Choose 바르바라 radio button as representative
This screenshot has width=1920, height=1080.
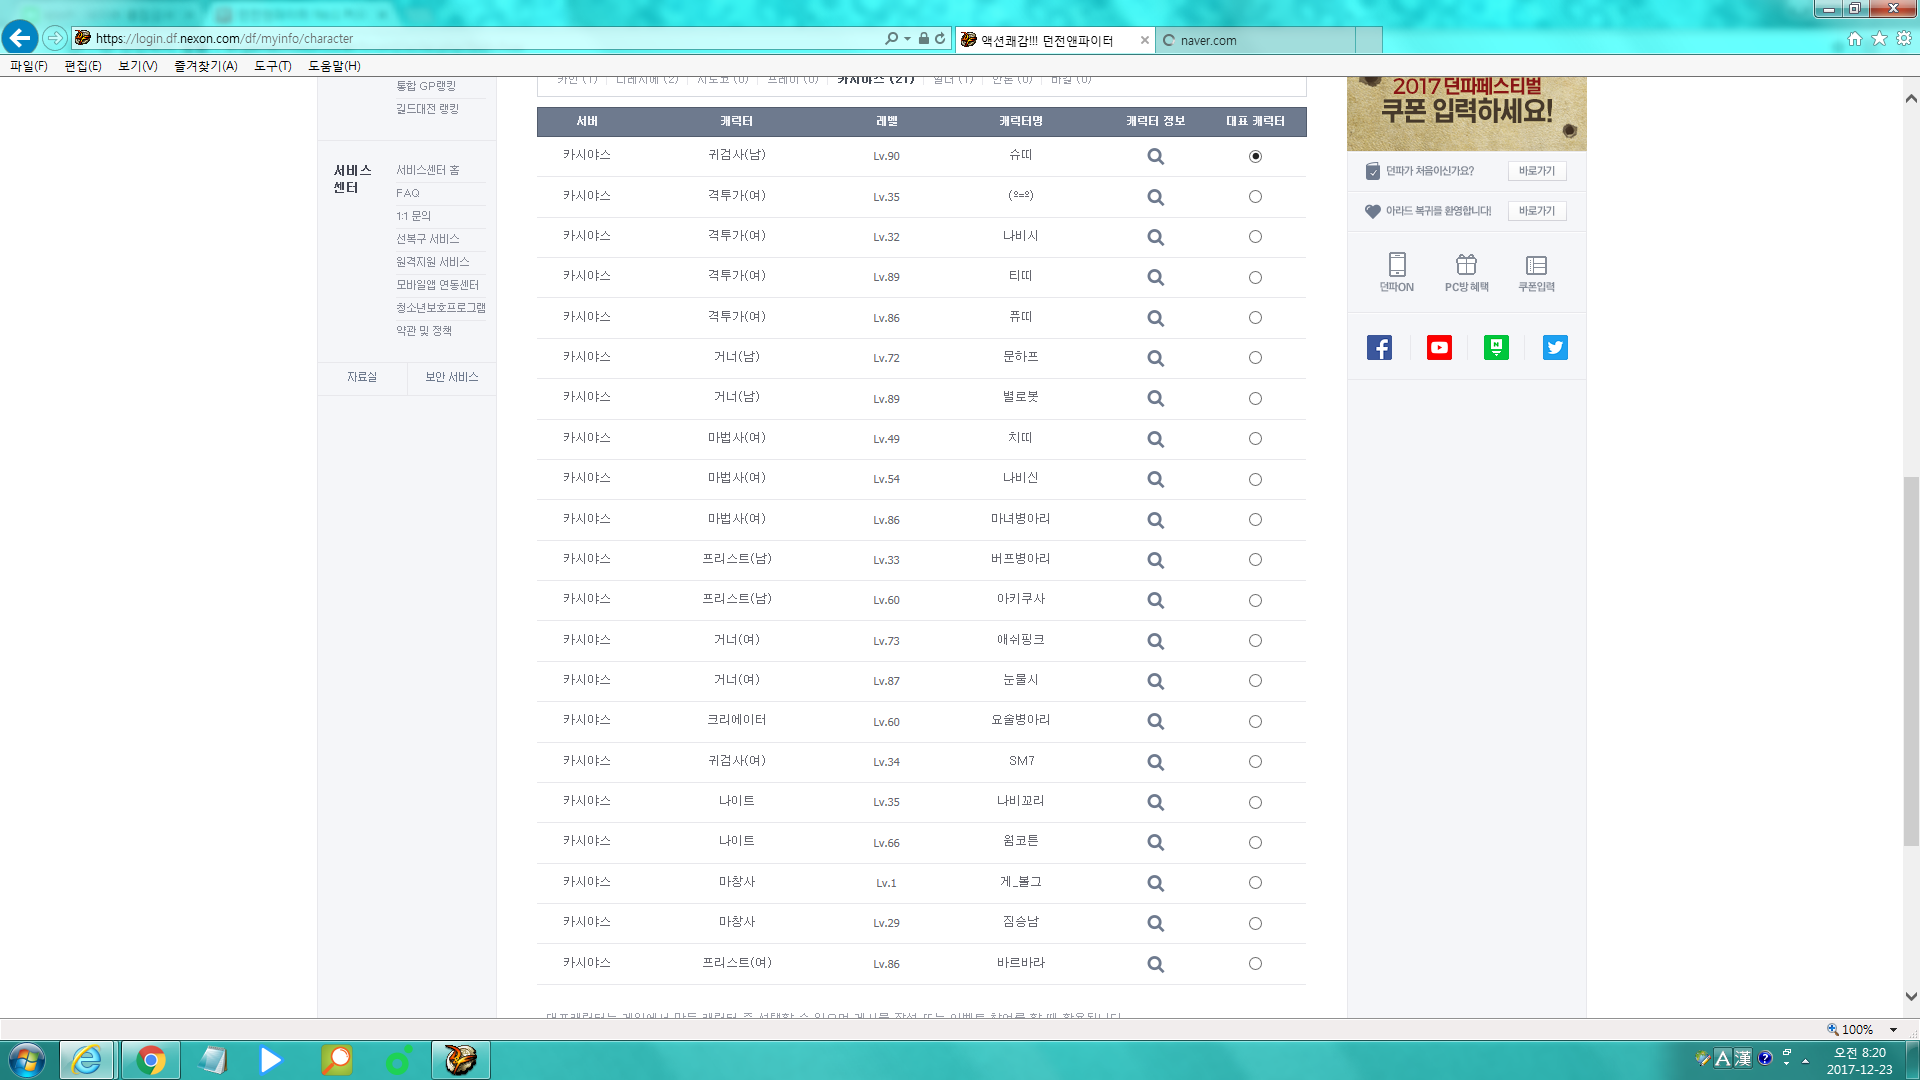click(x=1255, y=964)
